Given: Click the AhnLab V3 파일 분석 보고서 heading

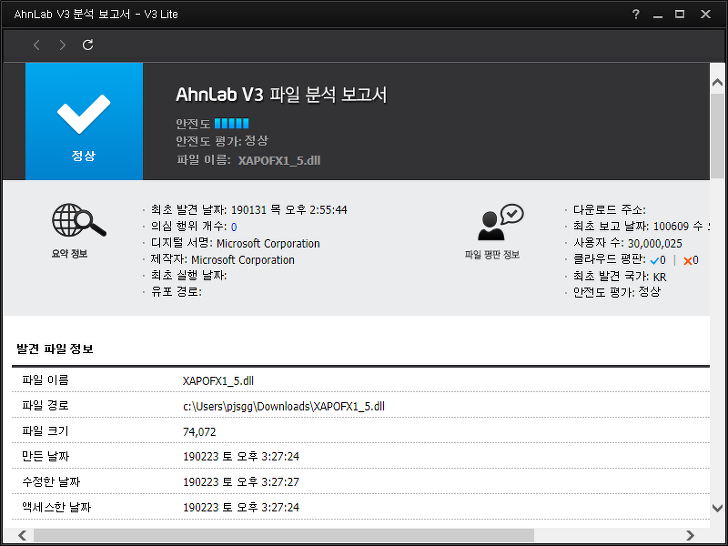Looking at the screenshot, I should coord(281,95).
